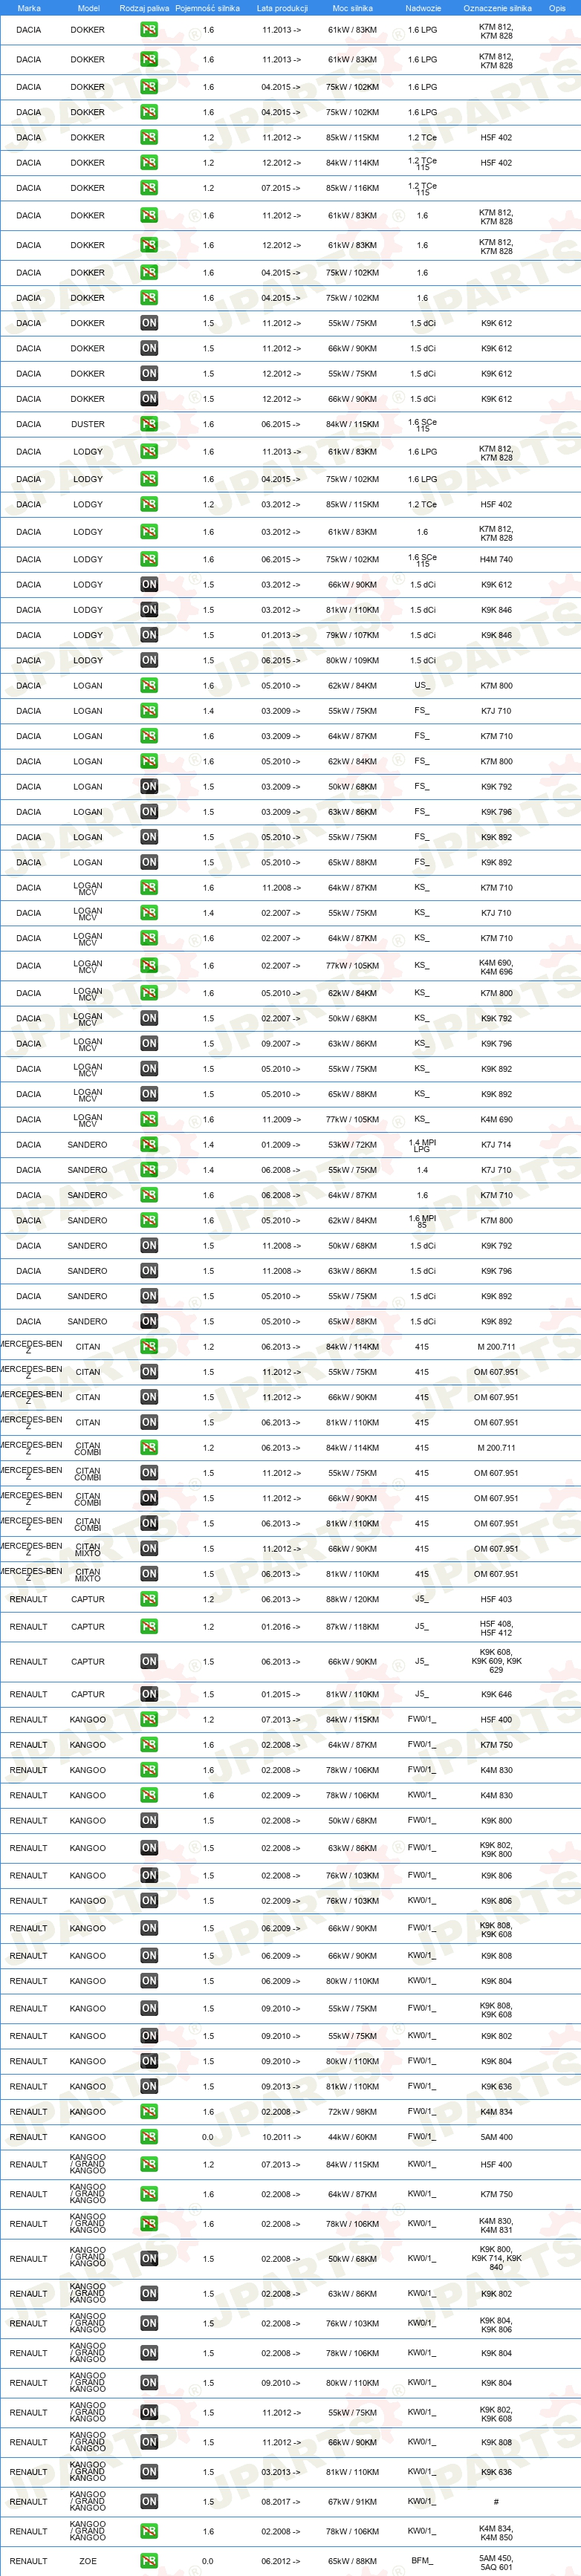This screenshot has width=581, height=2576.
Task: Click the 87kW / 118KM power cell
Action: click(x=353, y=1627)
